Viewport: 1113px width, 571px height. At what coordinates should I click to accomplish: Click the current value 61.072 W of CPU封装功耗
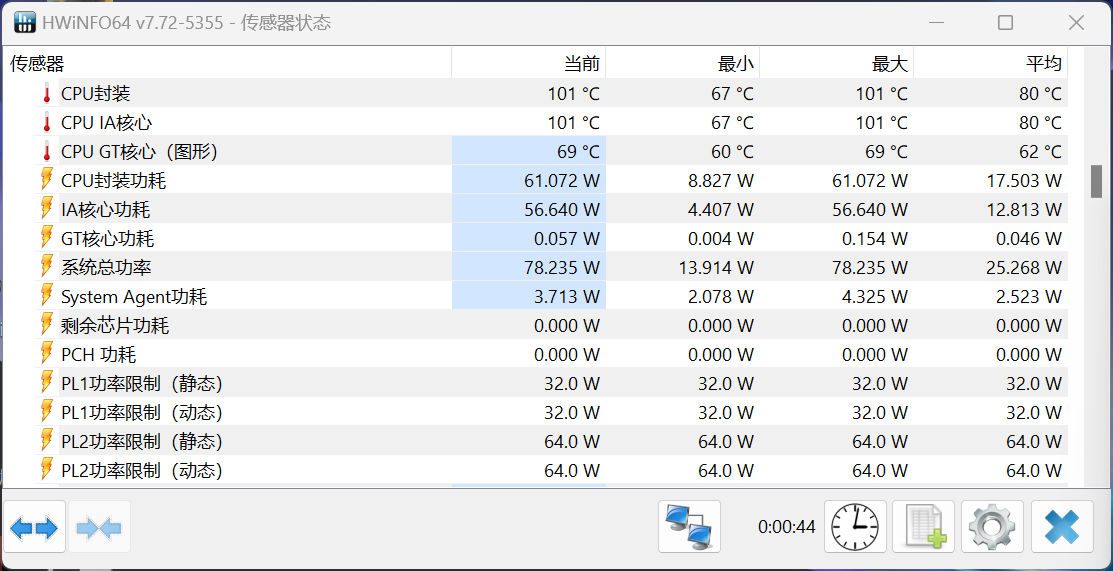[562, 180]
